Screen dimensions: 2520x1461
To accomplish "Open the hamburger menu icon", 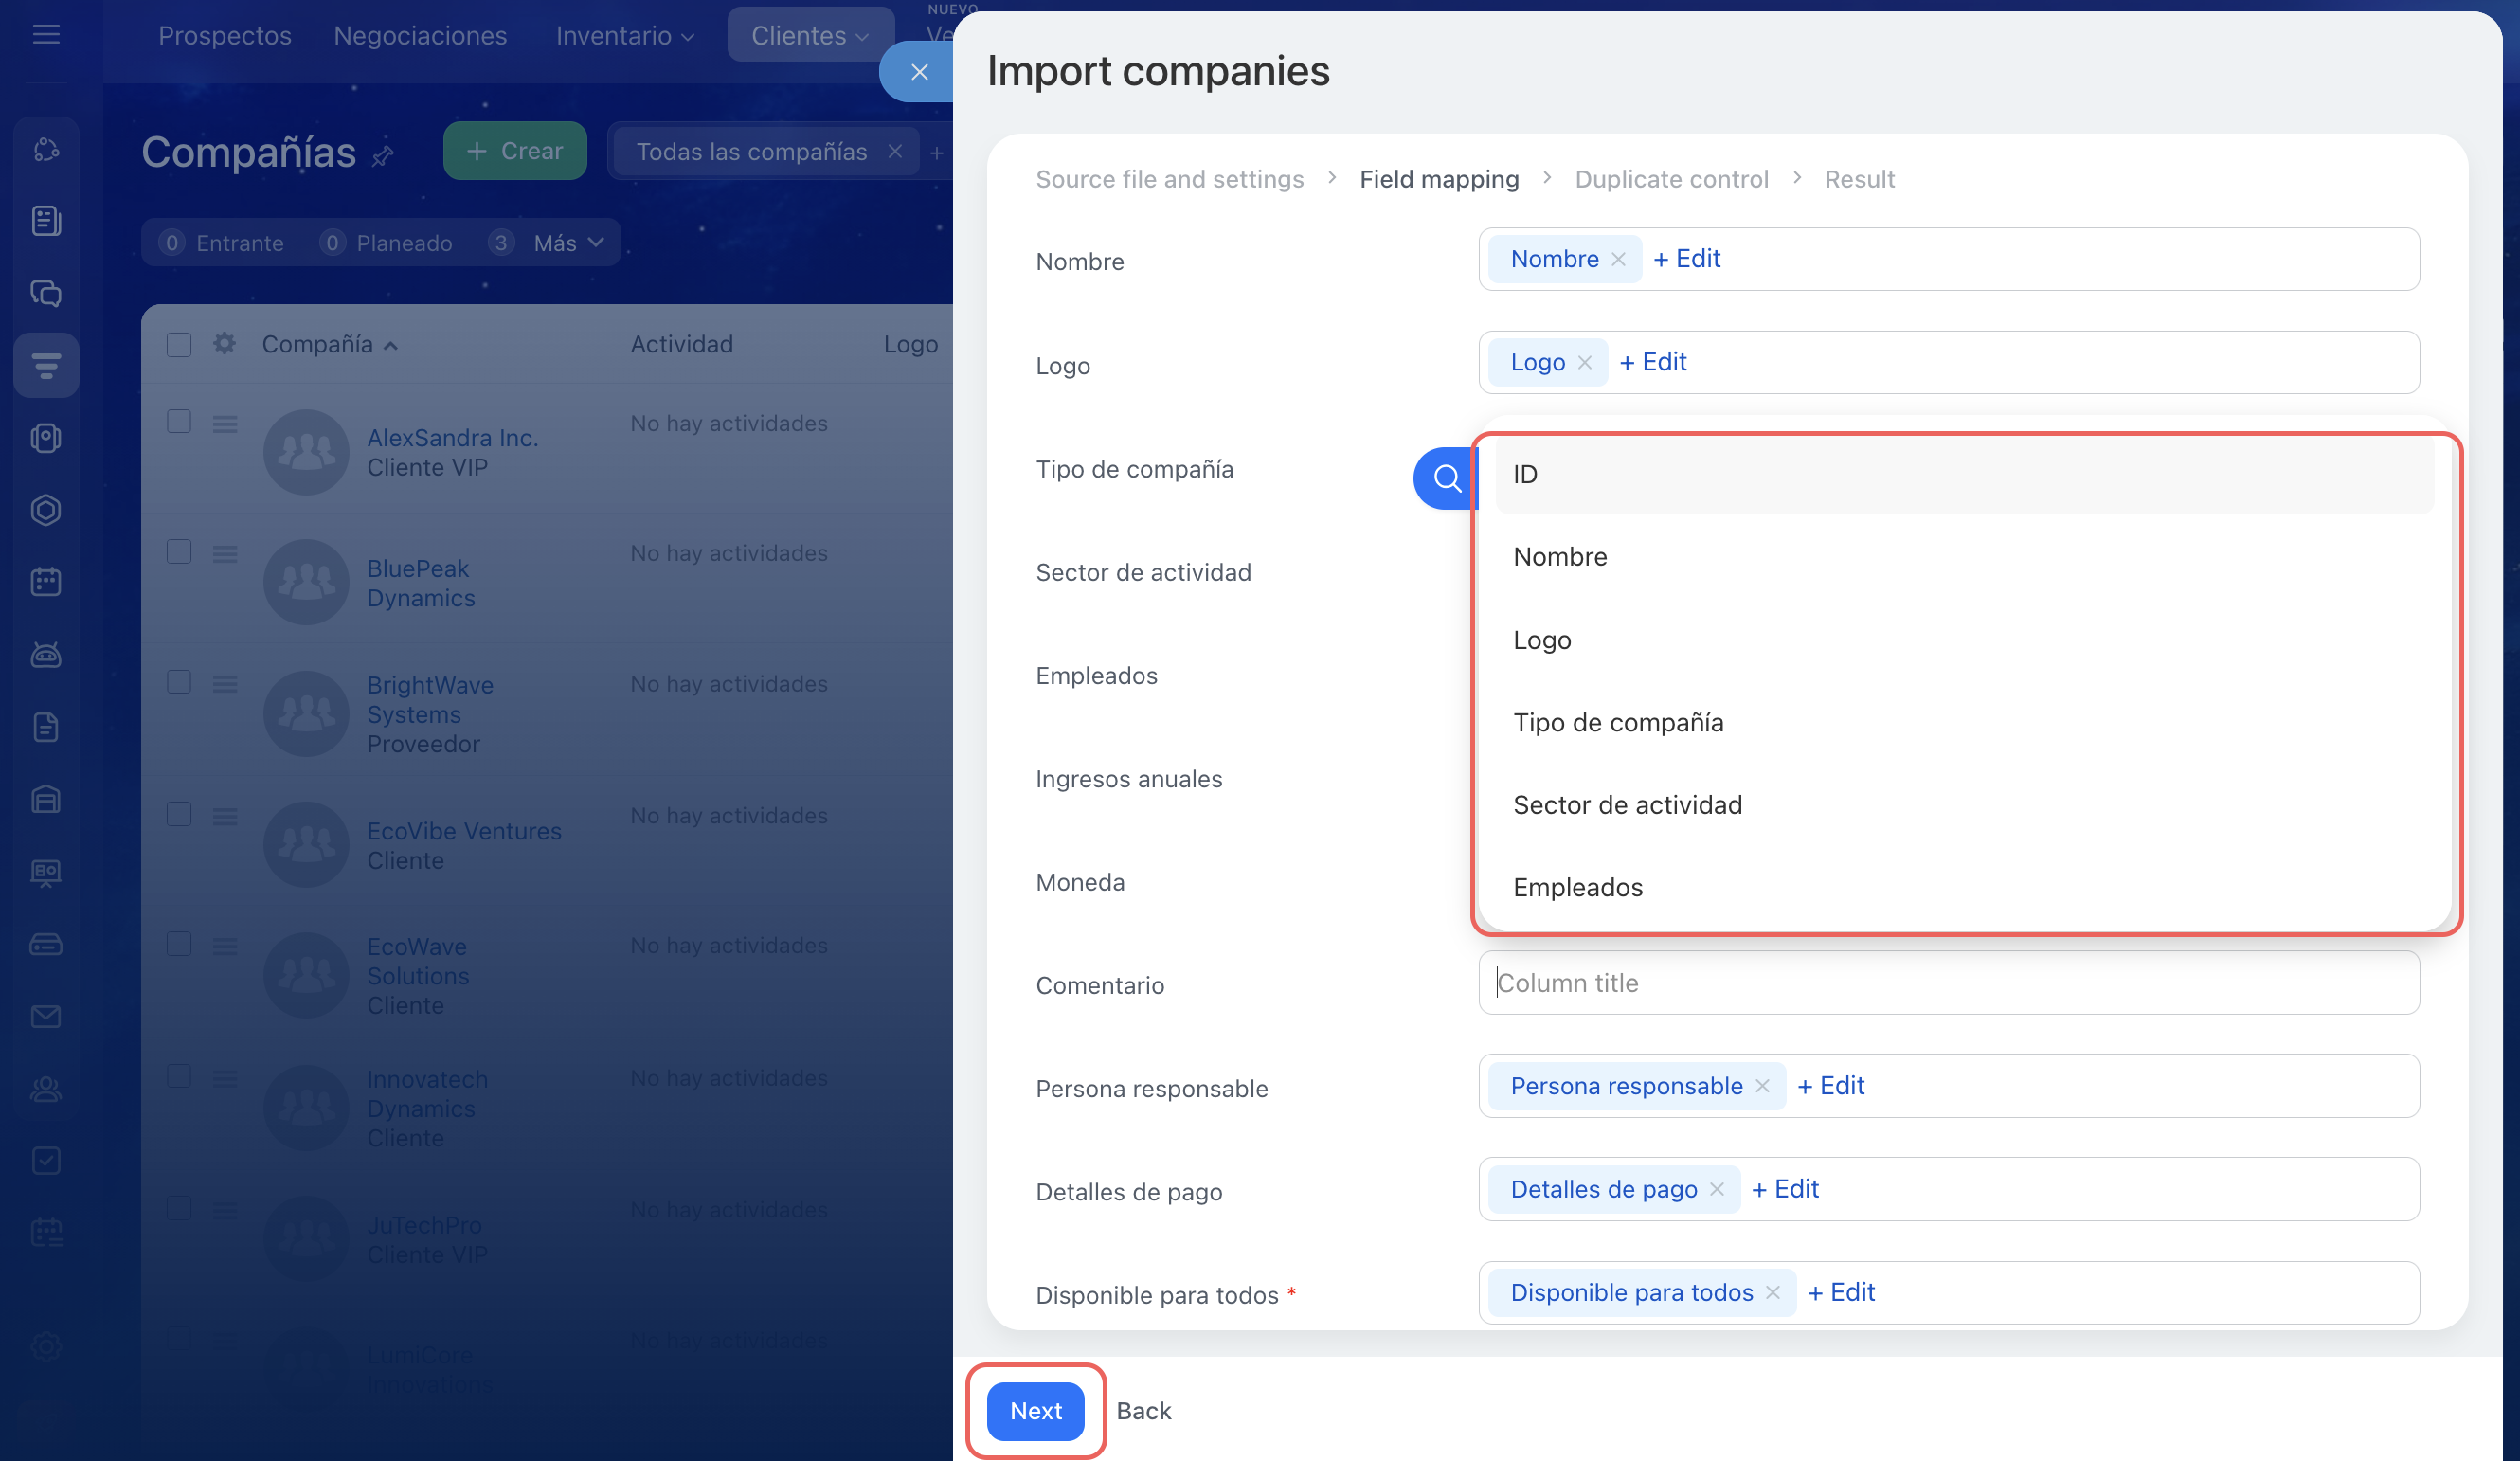I will [x=46, y=35].
